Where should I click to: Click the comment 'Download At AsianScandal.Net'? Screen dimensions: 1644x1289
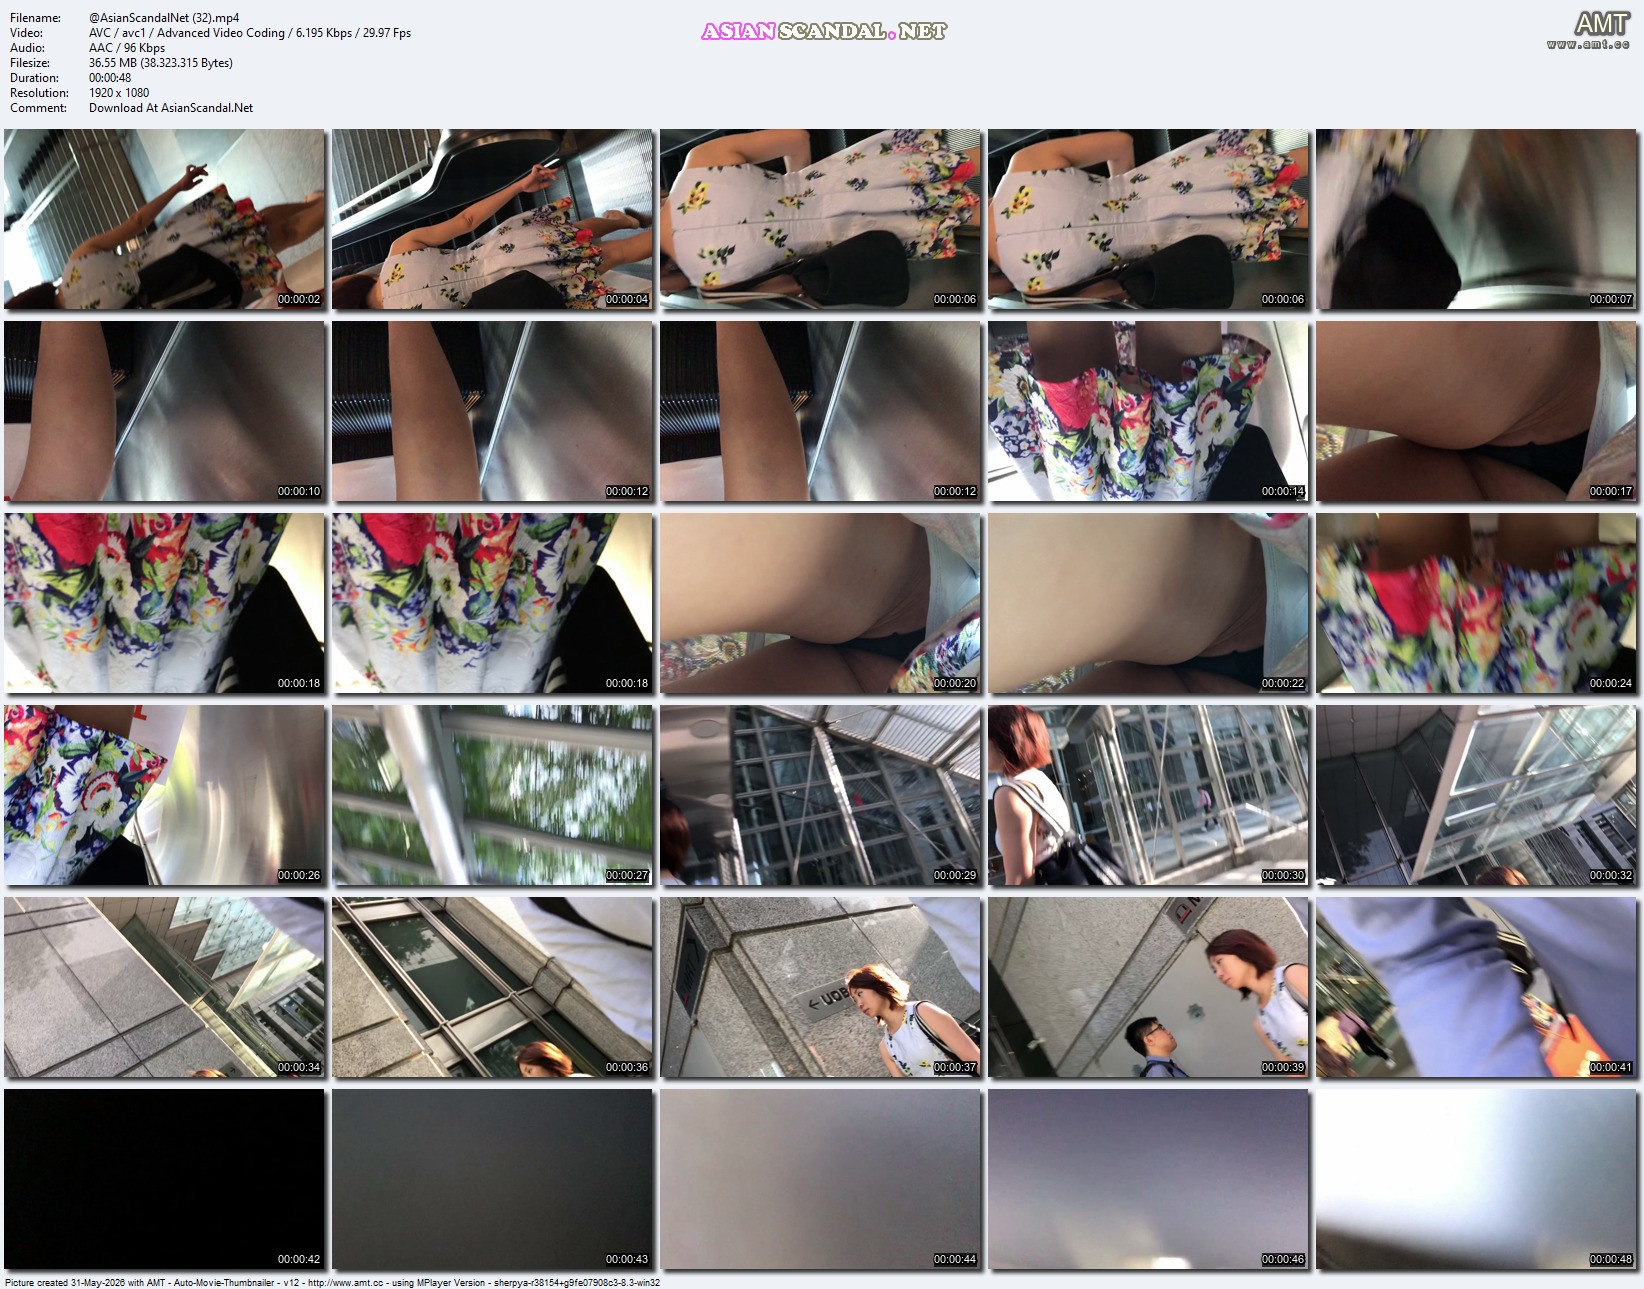tap(171, 108)
